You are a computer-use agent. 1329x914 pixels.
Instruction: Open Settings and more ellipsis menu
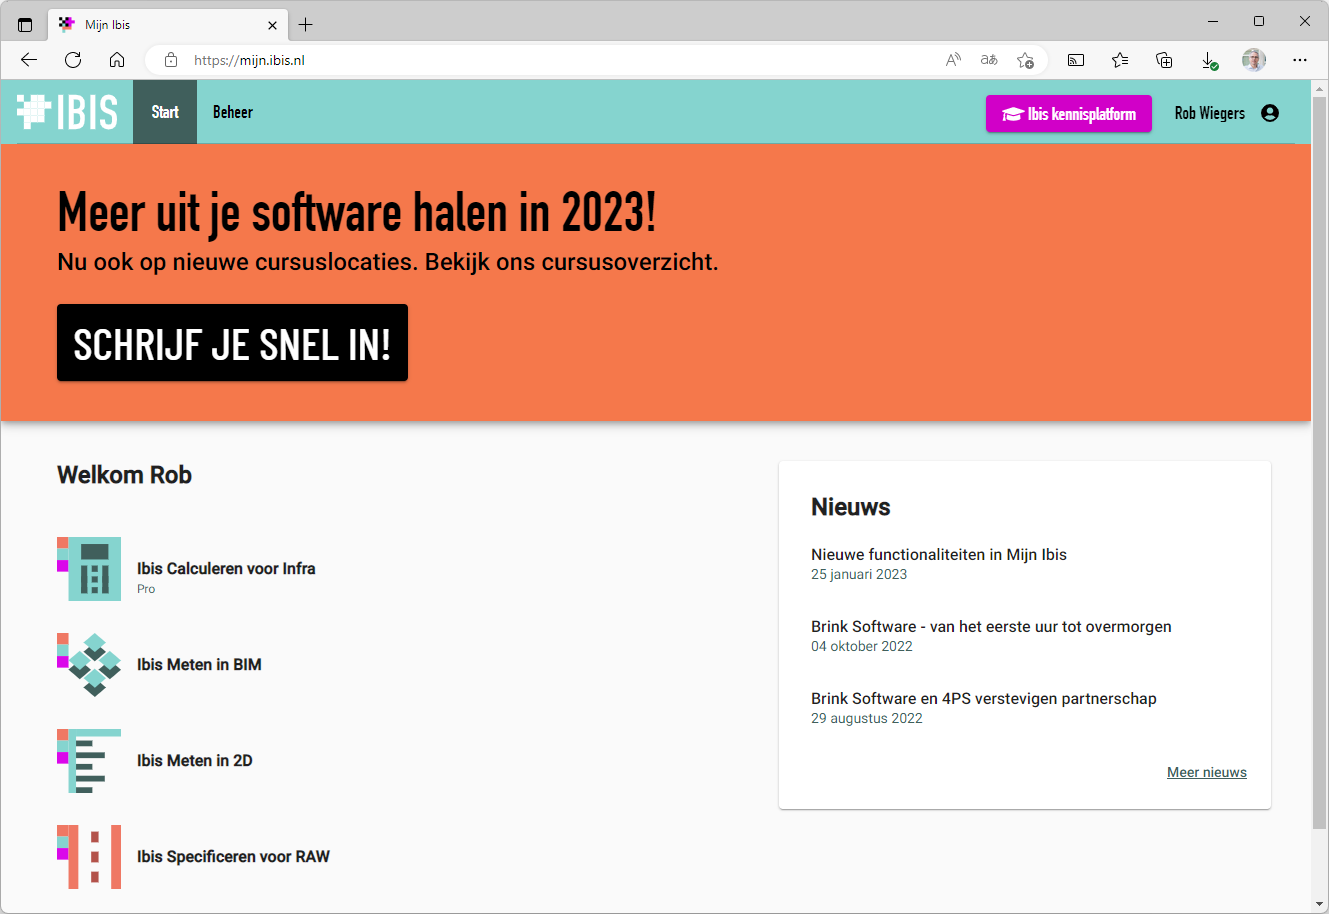click(1300, 60)
